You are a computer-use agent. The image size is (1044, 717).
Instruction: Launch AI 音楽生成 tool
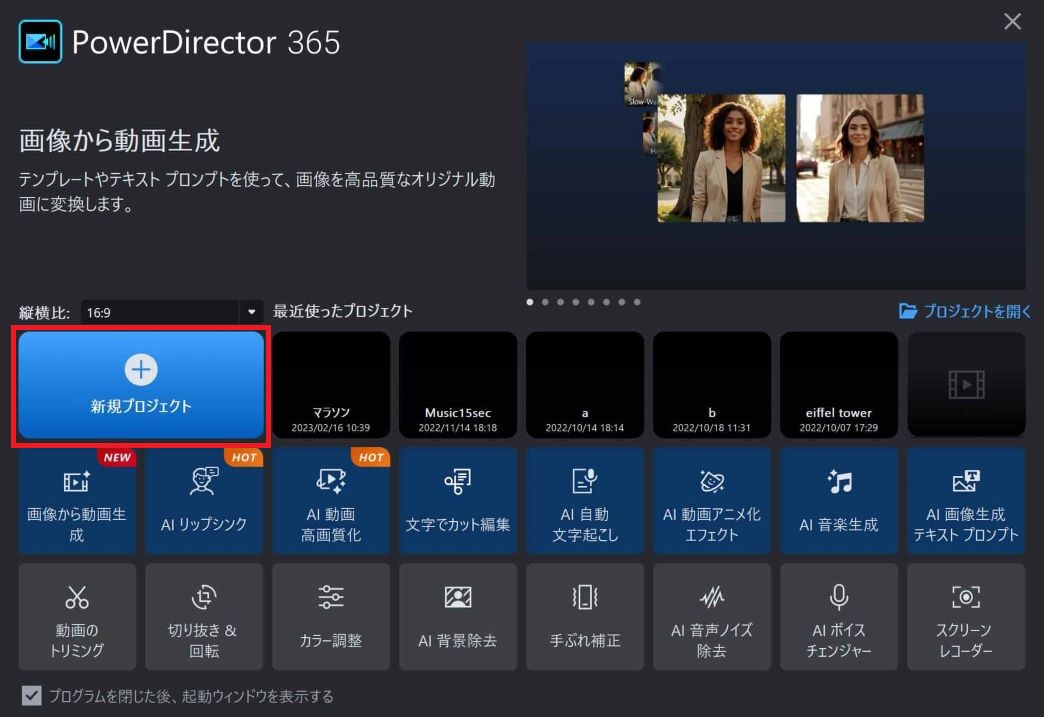[x=839, y=501]
